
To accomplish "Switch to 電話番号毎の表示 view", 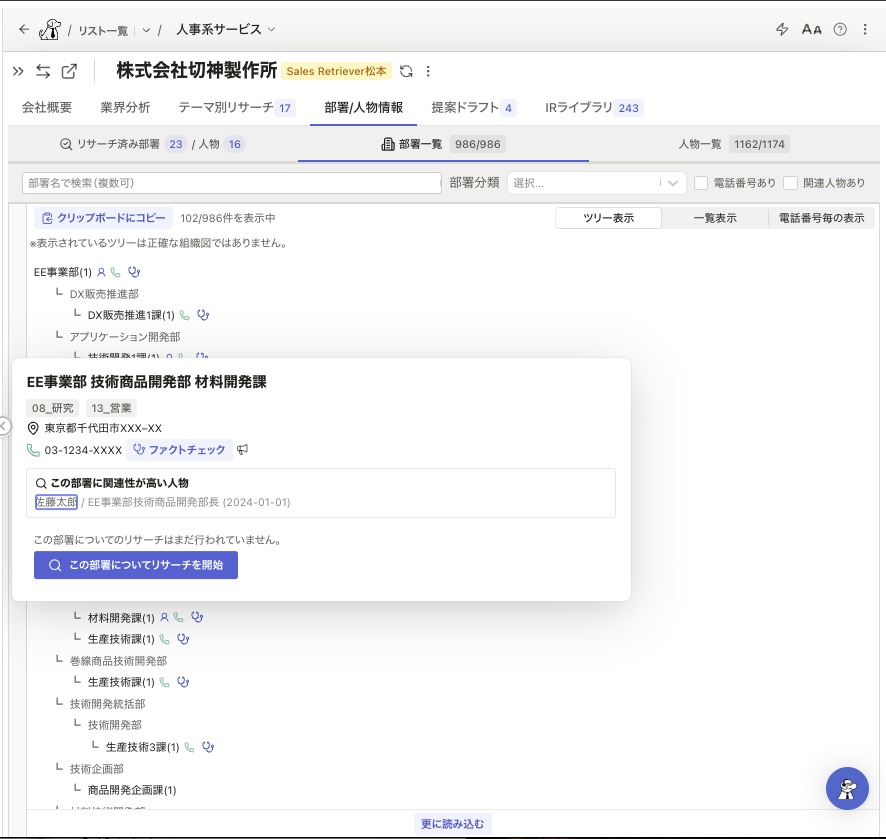I will [822, 218].
